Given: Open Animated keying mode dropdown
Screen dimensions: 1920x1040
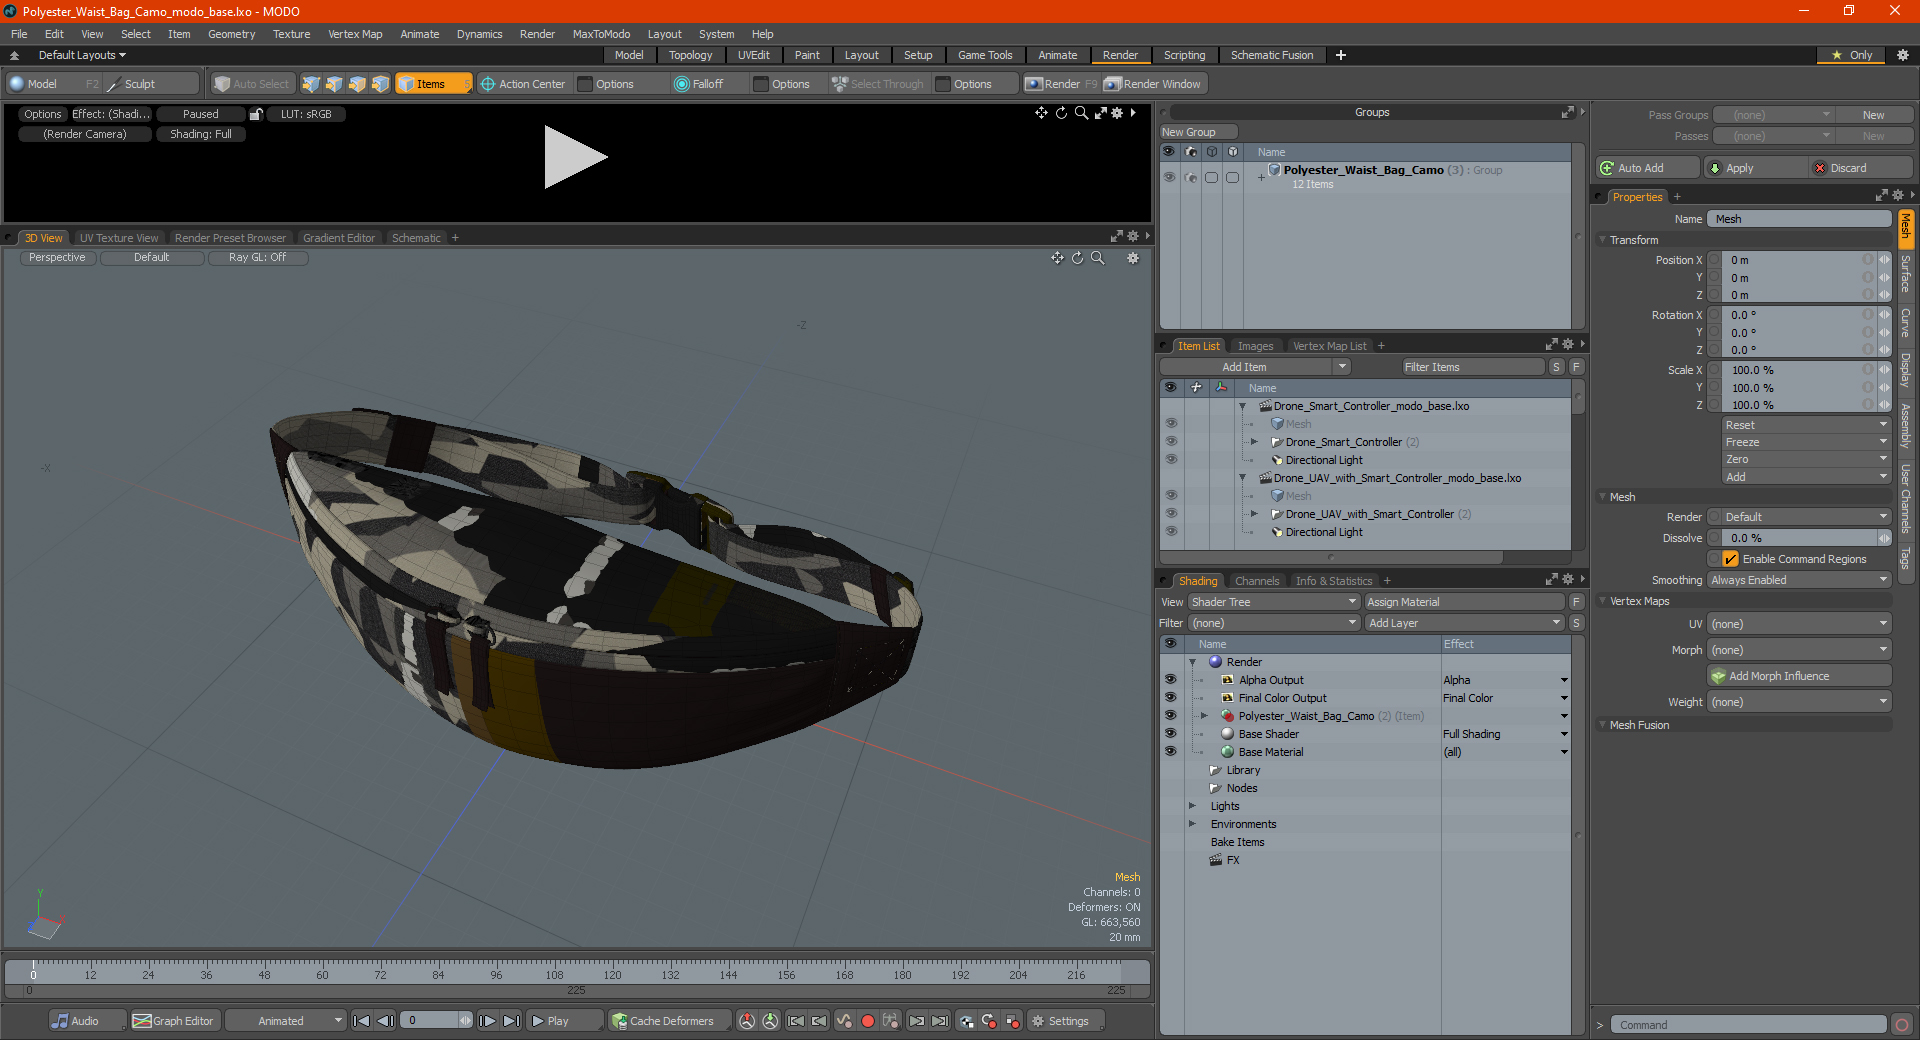Looking at the screenshot, I should pyautogui.click(x=285, y=1021).
